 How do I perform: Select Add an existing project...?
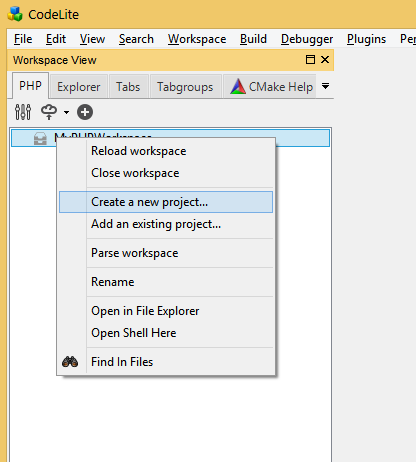click(x=166, y=224)
